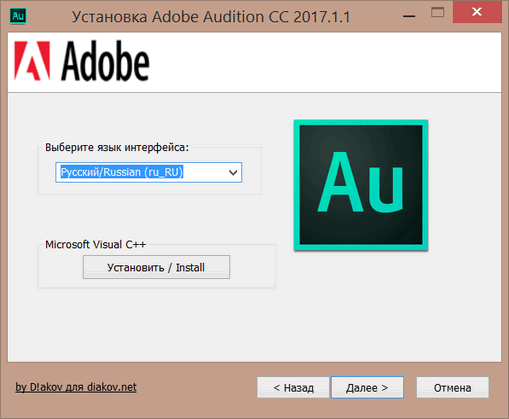Click the Выберите язык интерфейса label
This screenshot has height=419, width=509.
coord(117,147)
